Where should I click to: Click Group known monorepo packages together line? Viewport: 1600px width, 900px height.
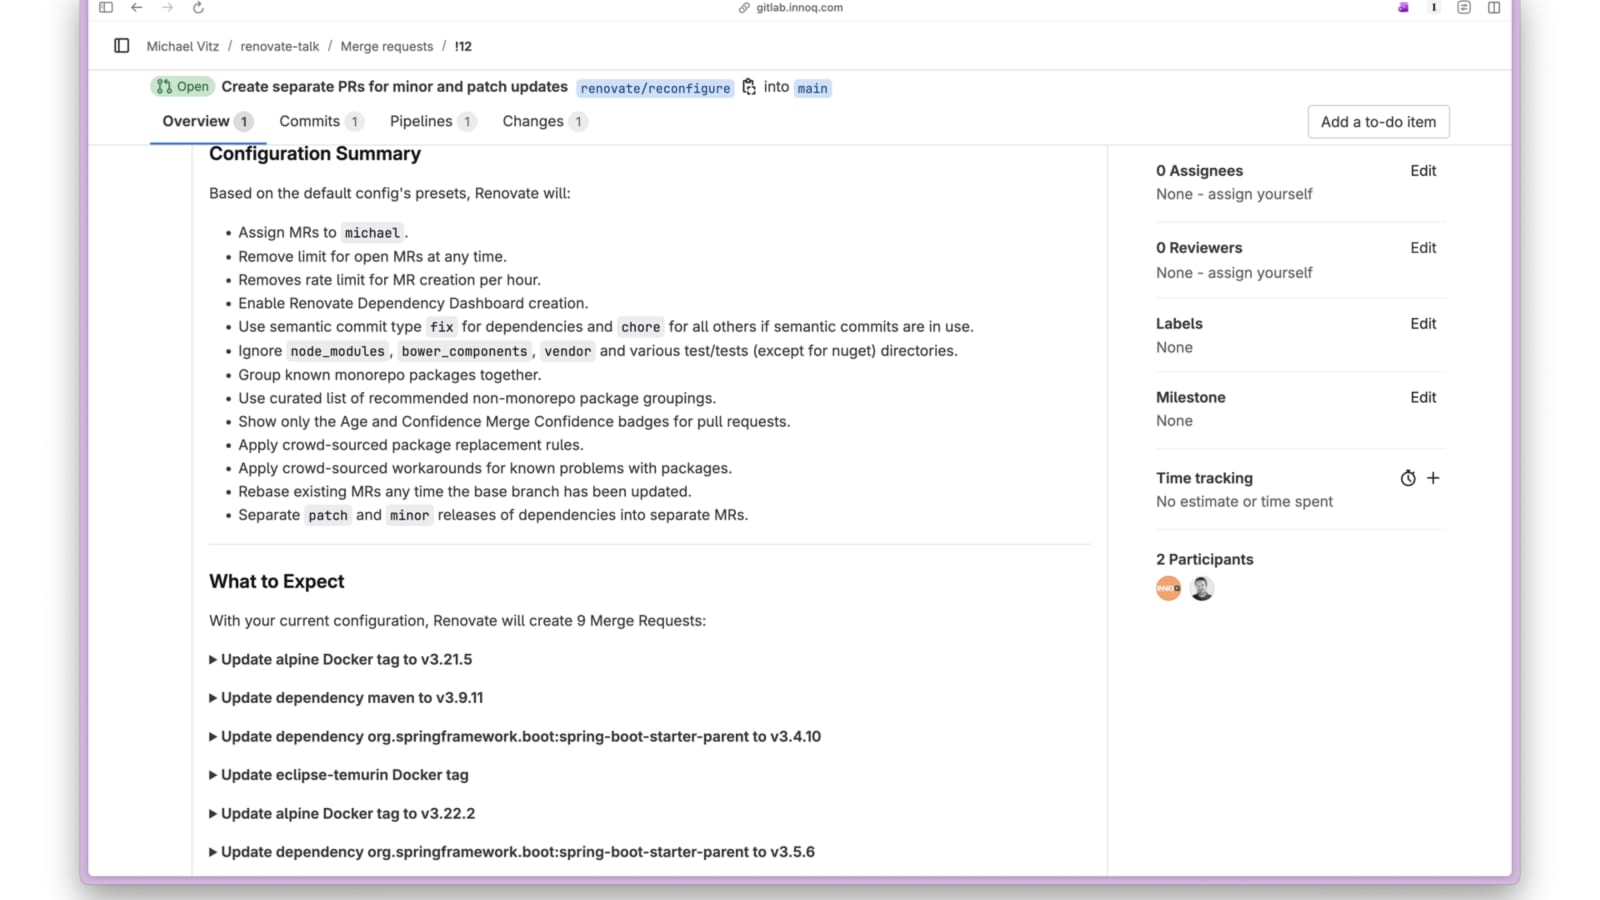pyautogui.click(x=389, y=375)
